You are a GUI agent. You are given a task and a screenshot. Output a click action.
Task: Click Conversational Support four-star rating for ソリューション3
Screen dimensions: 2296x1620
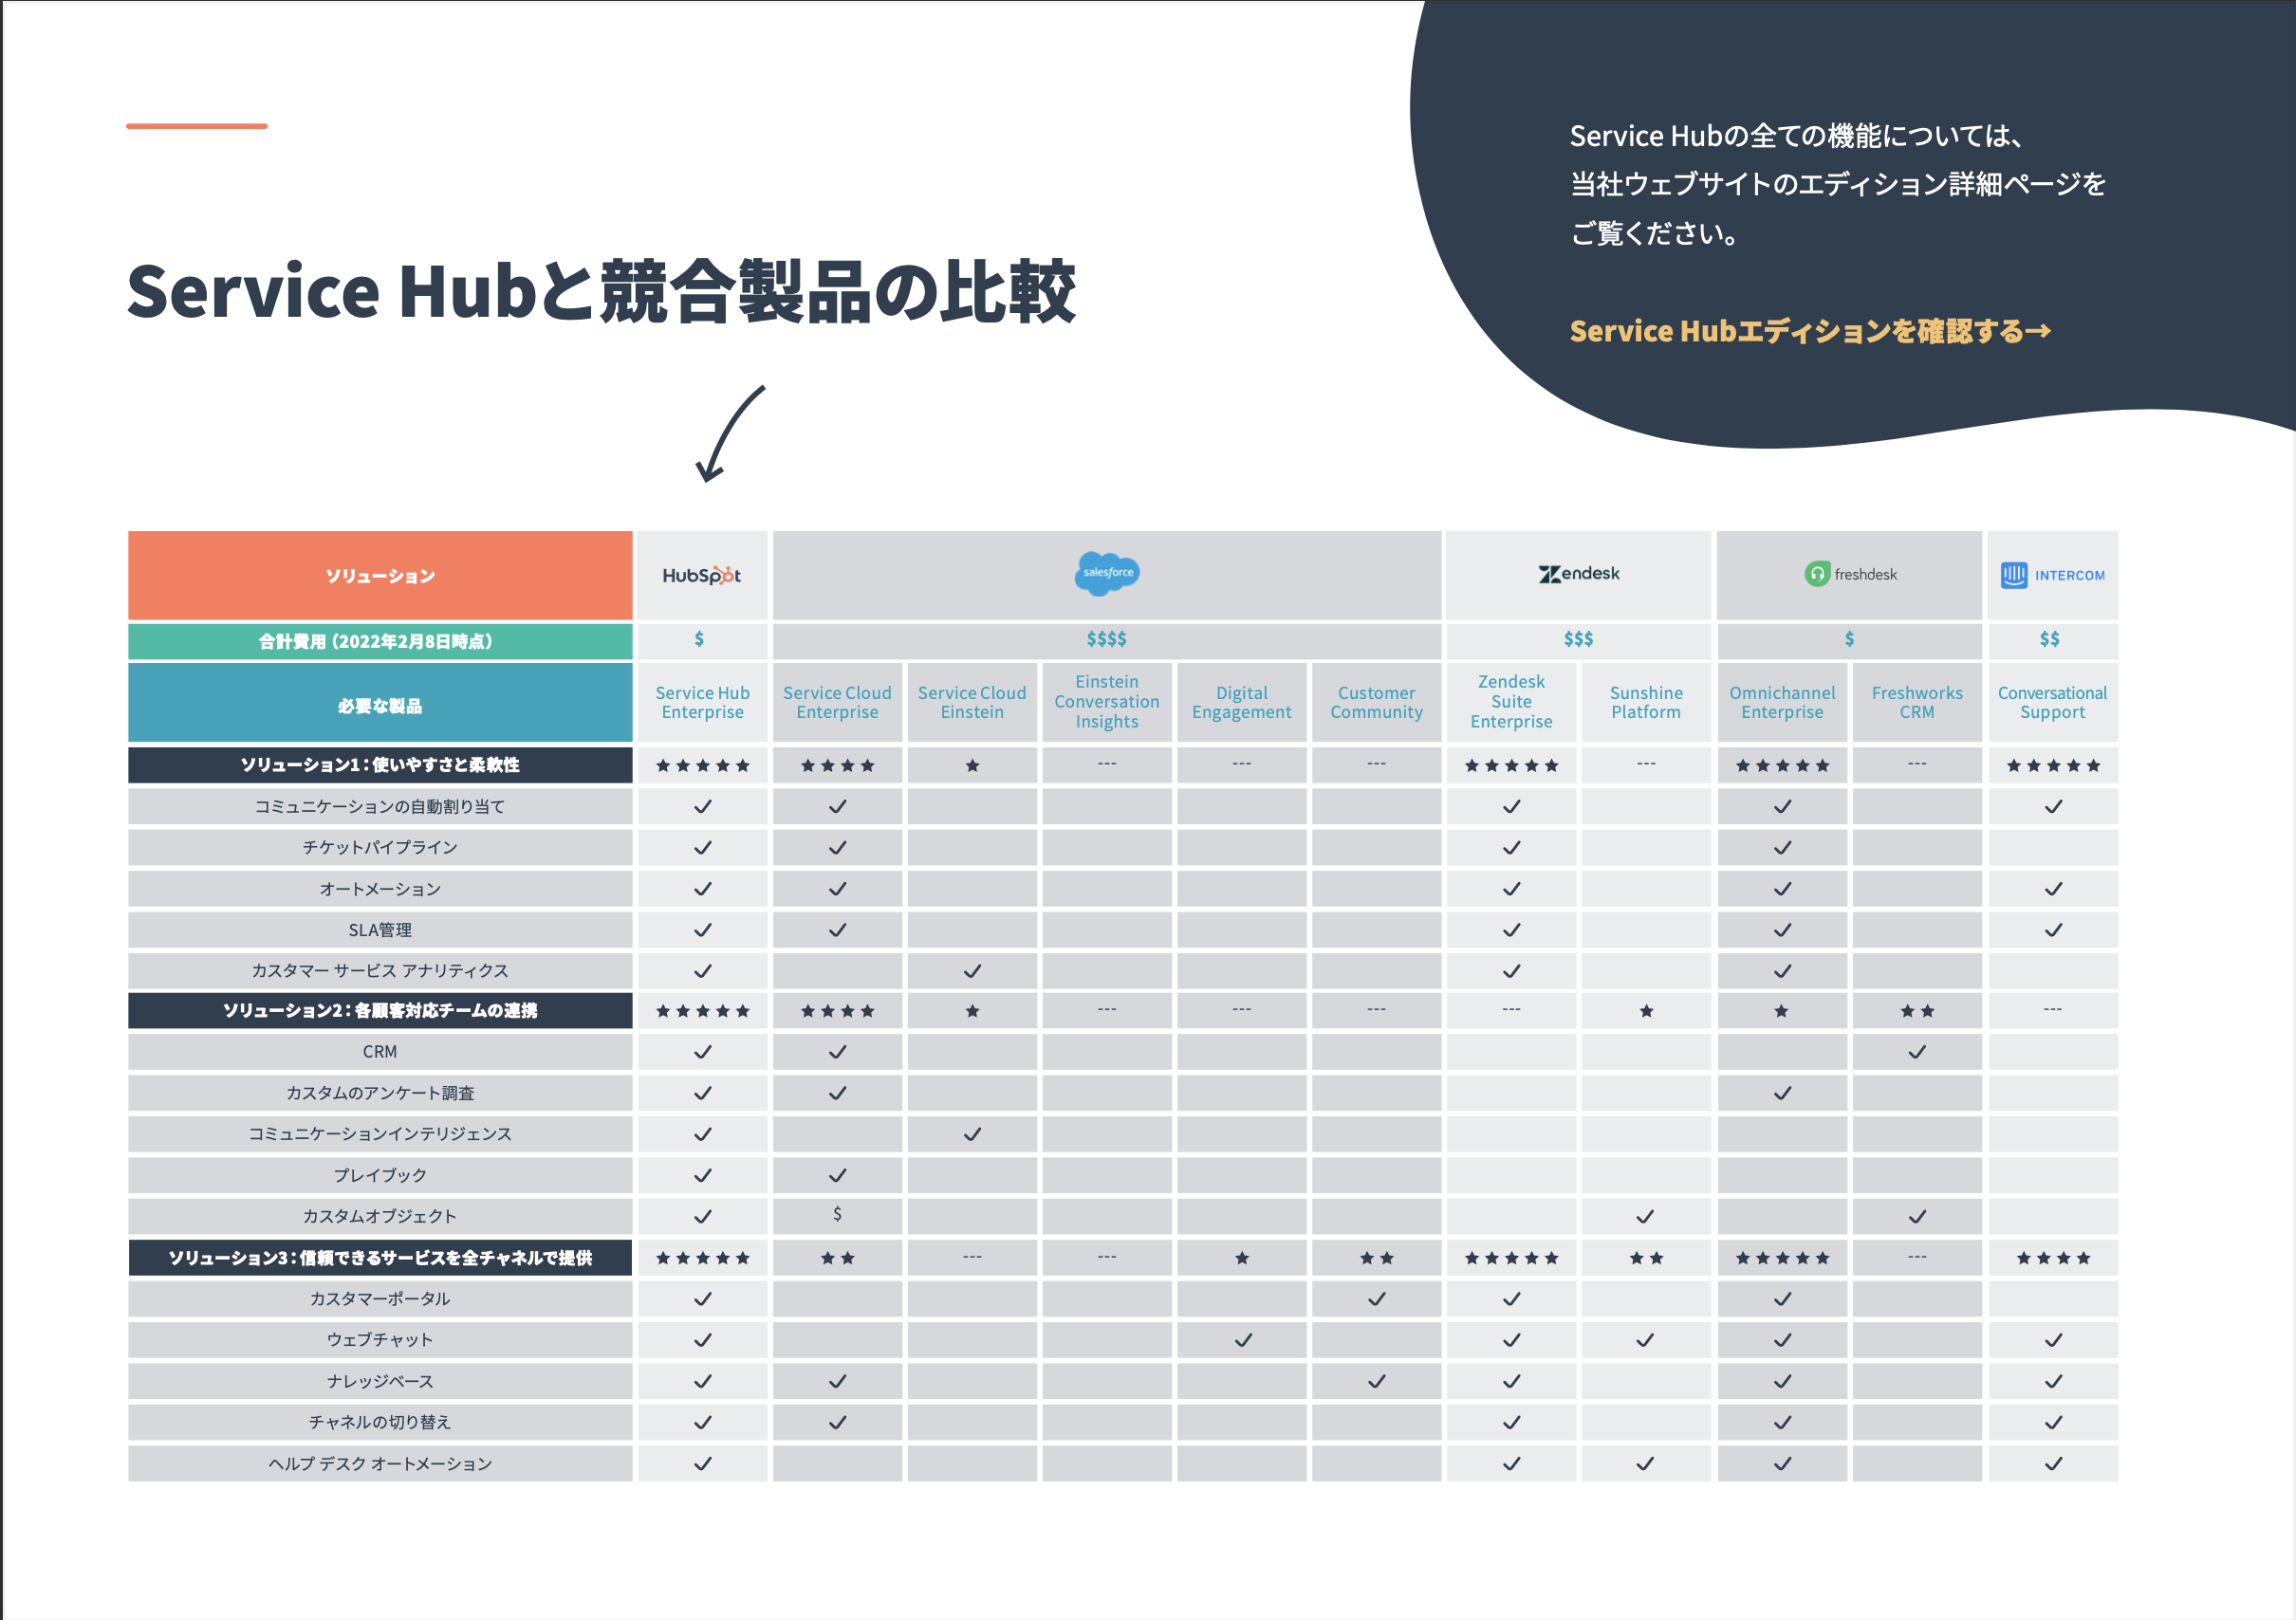(2053, 1258)
